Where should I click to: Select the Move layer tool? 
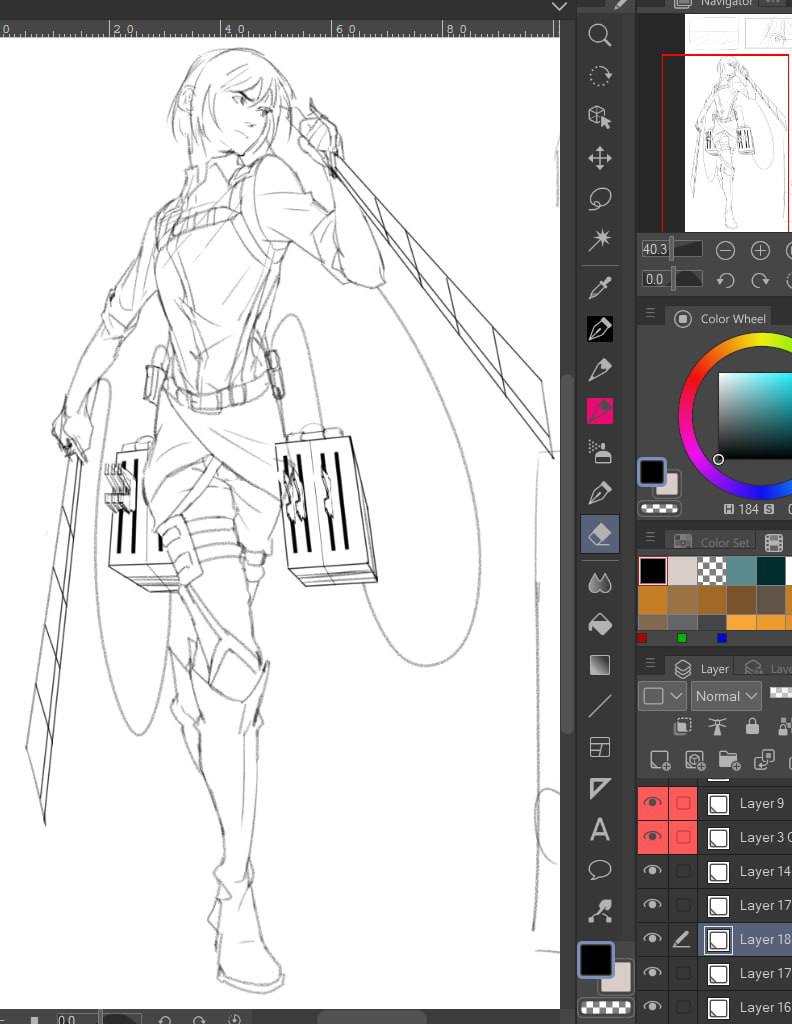[599, 158]
